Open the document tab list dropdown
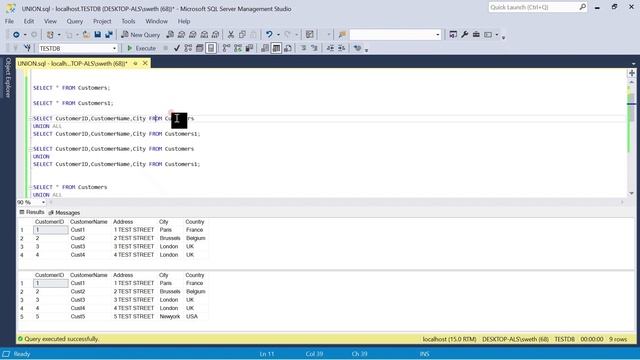 (633, 64)
